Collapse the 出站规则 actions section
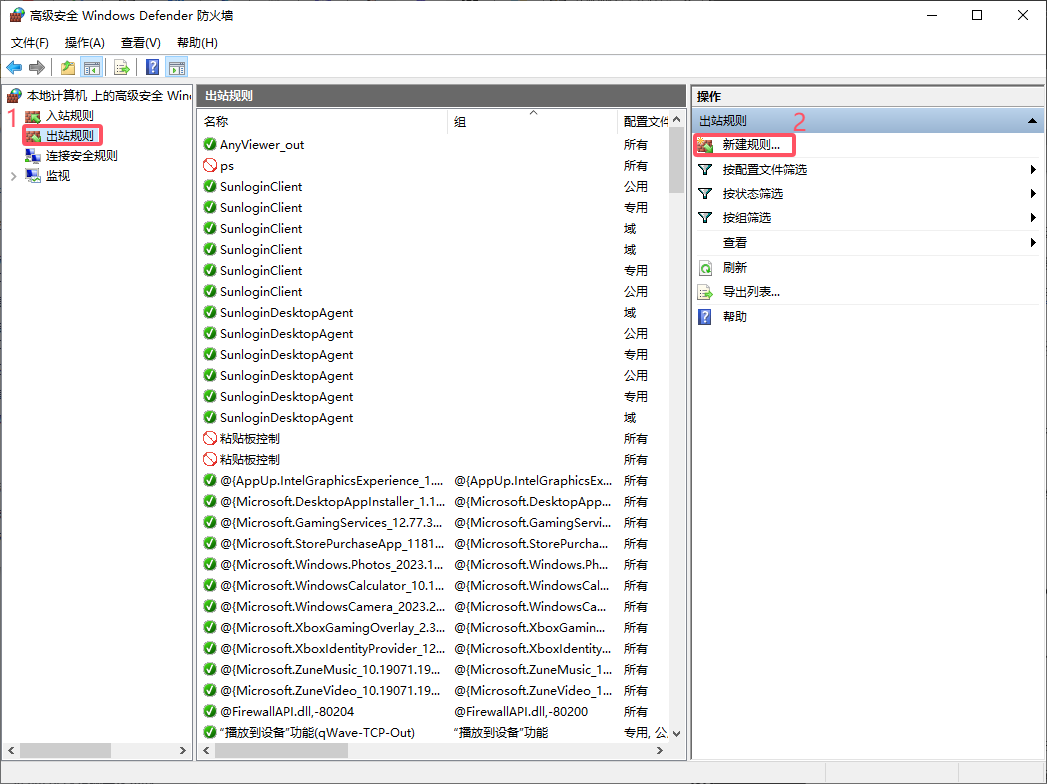 coord(1031,120)
